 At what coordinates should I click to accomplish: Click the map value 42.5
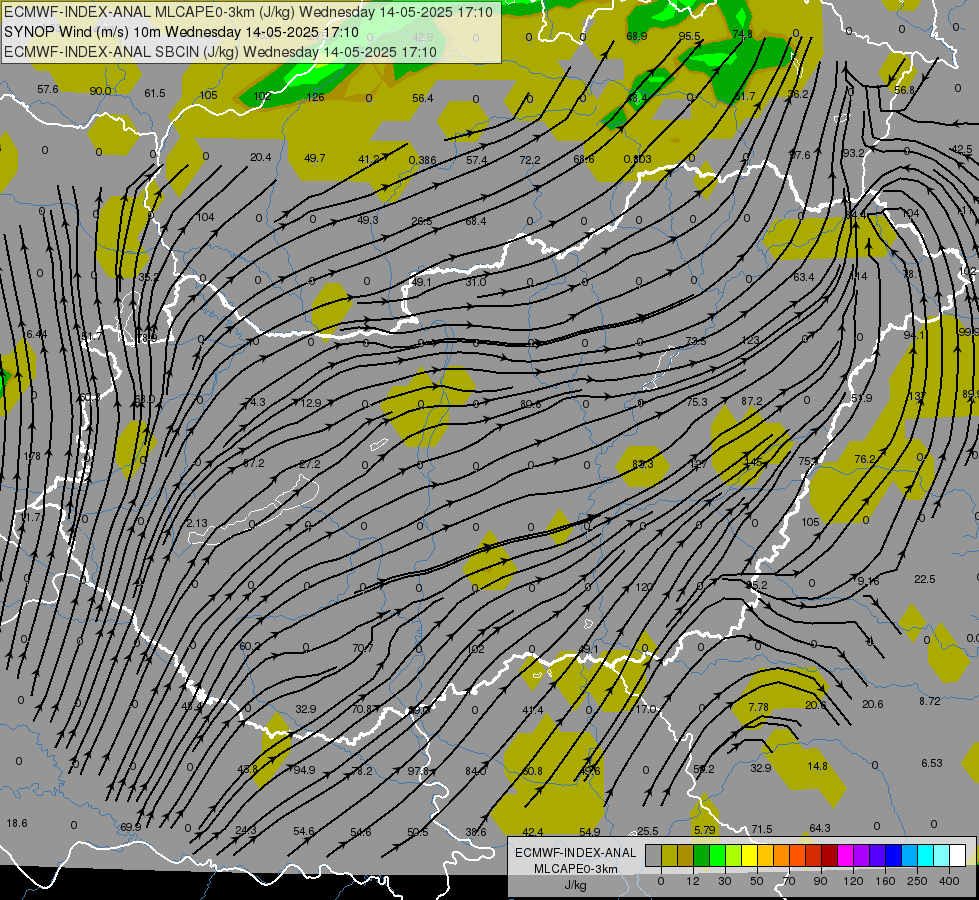coord(961,149)
